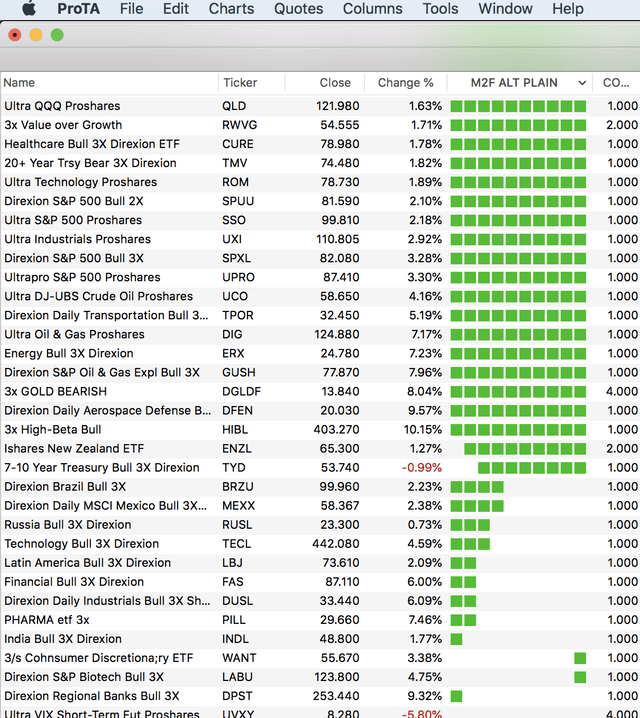The width and height of the screenshot is (640, 718).
Task: Open the Quotes menu
Action: (x=298, y=9)
